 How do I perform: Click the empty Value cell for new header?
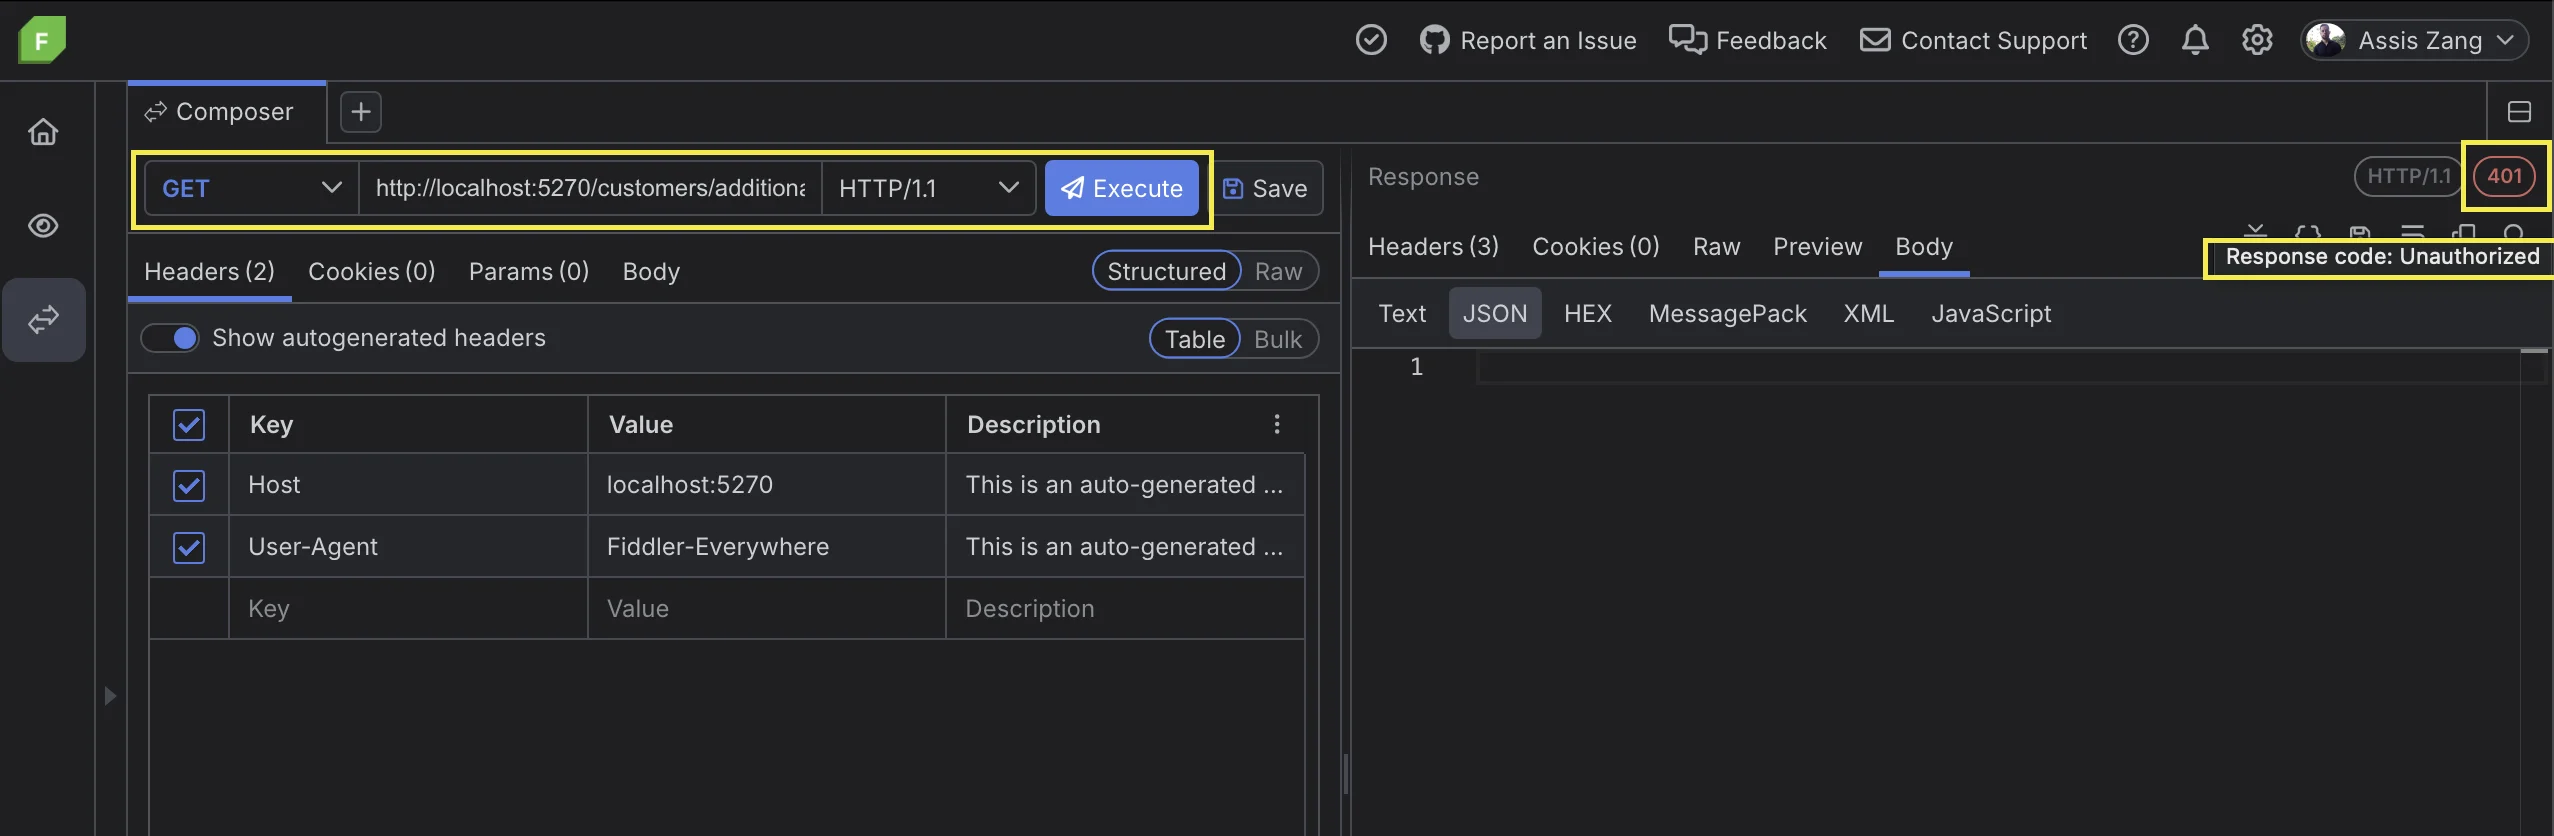click(x=767, y=608)
